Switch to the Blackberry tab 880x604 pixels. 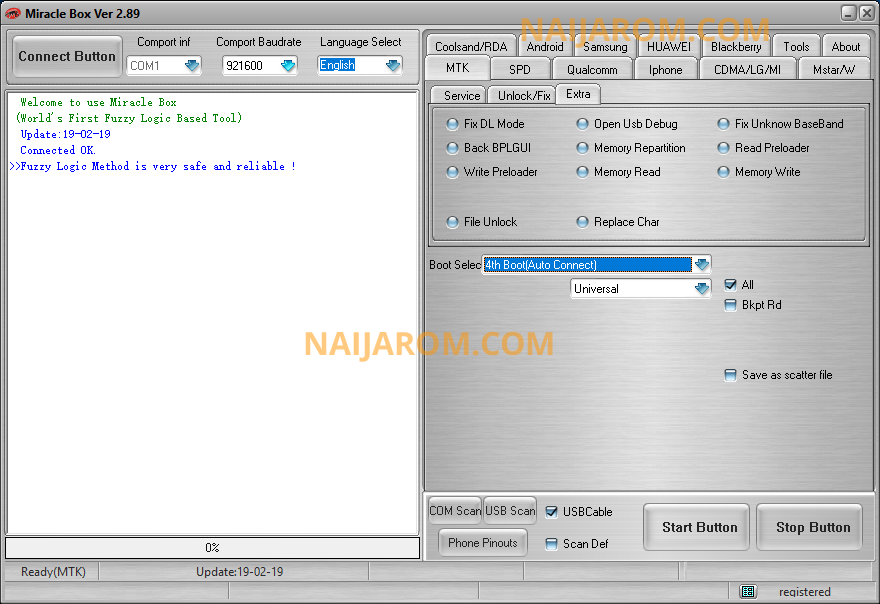tap(736, 47)
